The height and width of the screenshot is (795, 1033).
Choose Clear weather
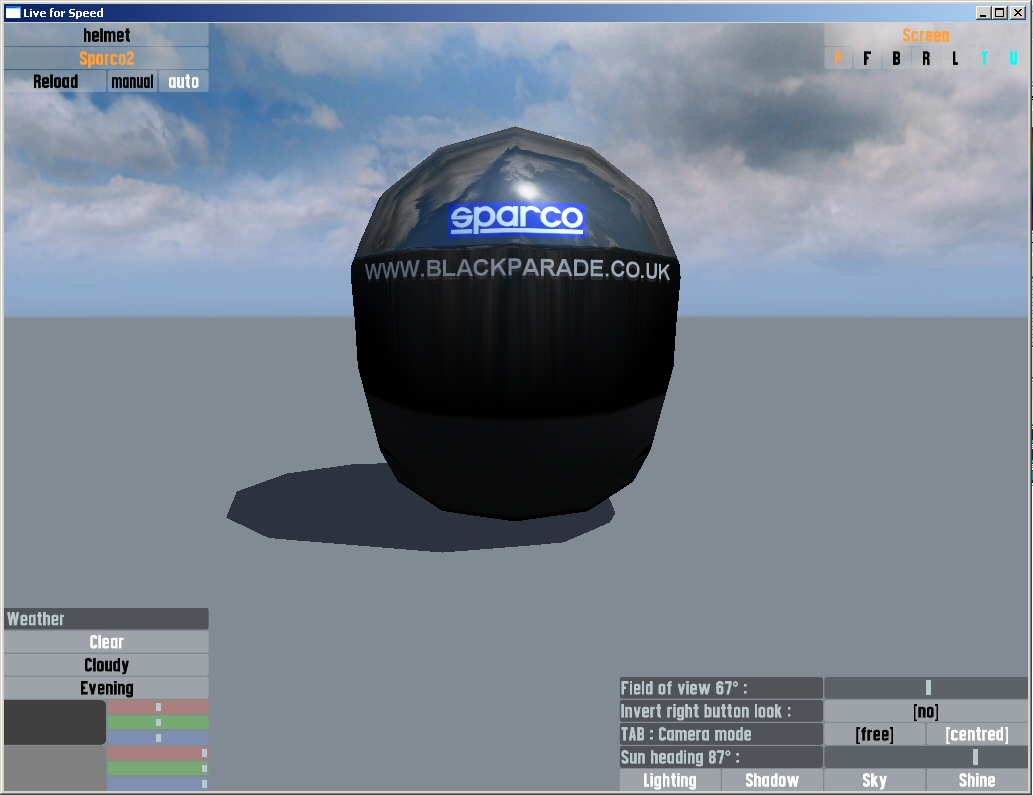click(x=106, y=642)
